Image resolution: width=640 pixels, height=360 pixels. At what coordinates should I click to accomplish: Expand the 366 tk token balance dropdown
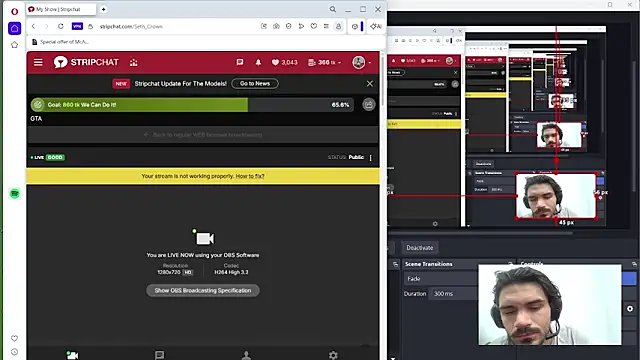324,62
